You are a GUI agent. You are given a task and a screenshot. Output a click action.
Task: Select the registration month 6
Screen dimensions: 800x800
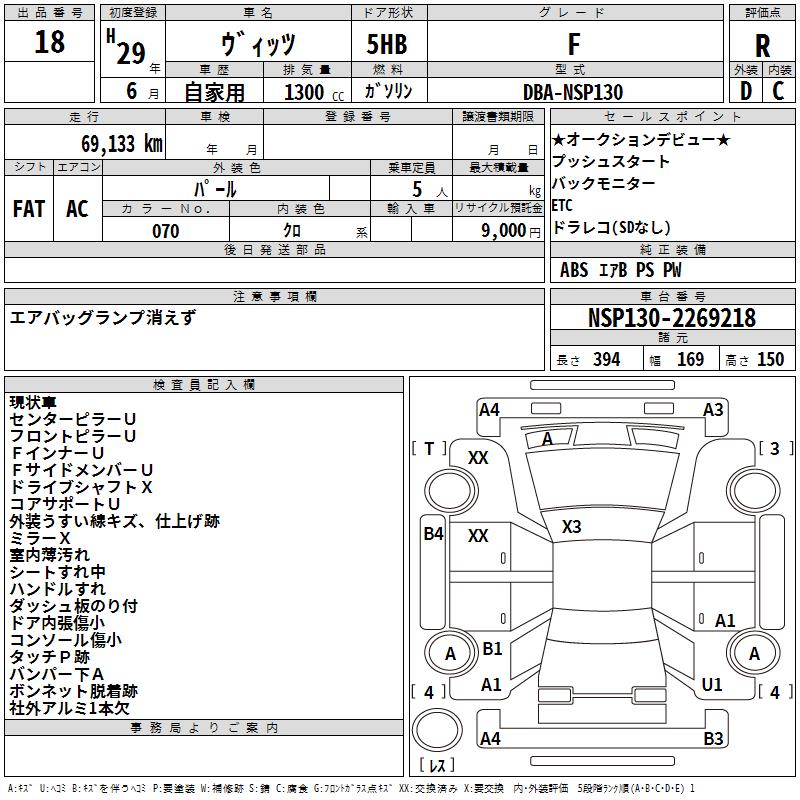[x=132, y=91]
